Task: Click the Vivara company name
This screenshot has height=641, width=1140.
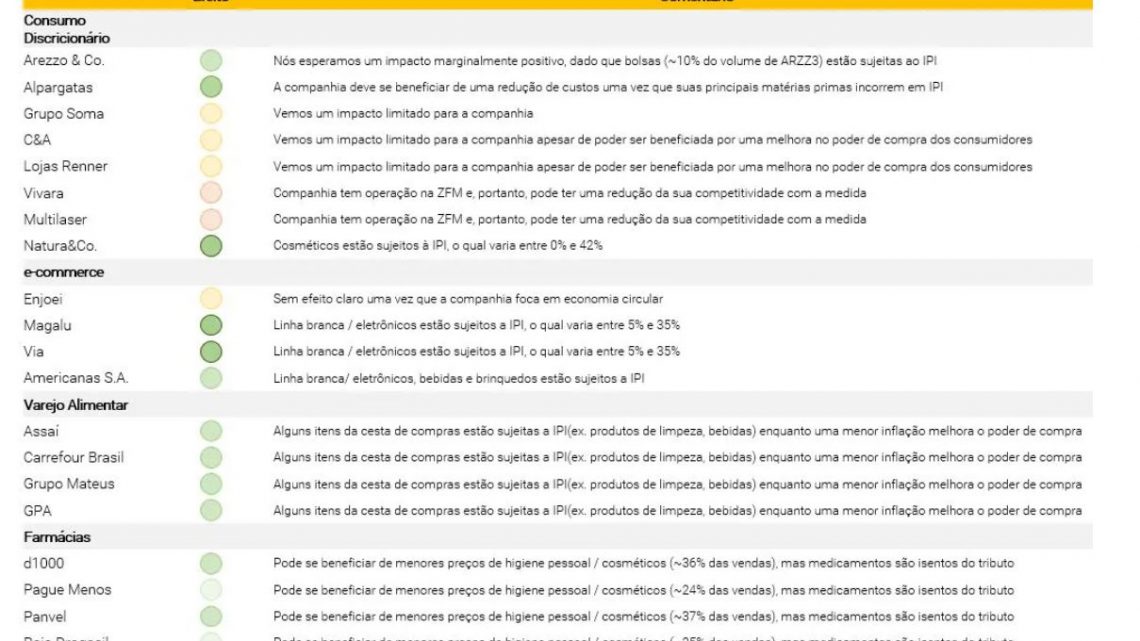Action: (43, 193)
